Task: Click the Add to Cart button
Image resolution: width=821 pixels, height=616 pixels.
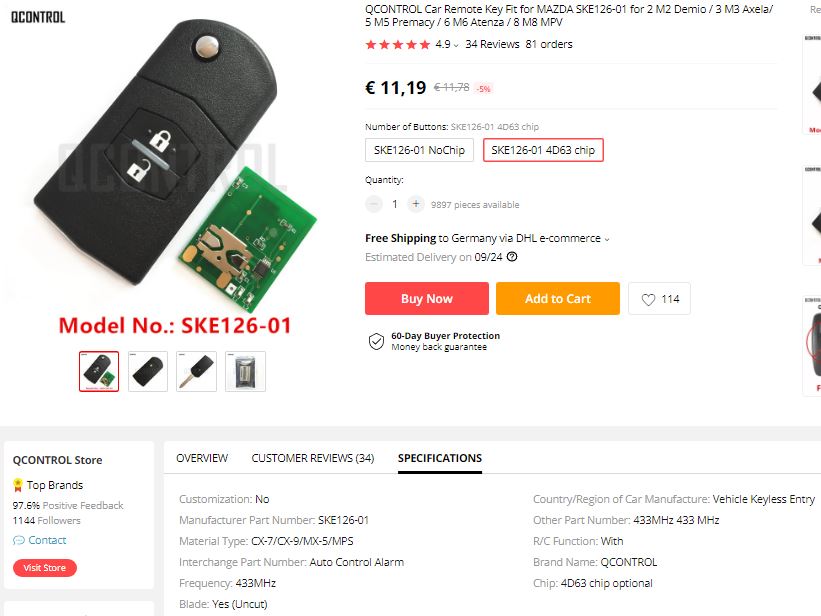Action: 558,299
